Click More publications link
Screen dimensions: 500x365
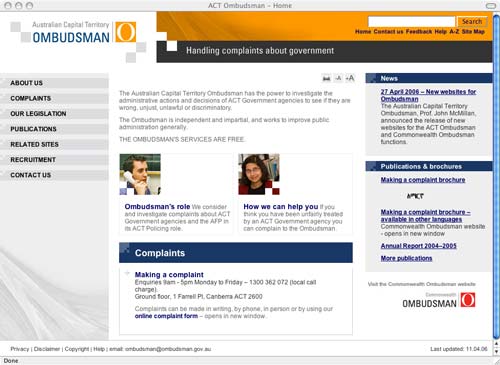(406, 258)
